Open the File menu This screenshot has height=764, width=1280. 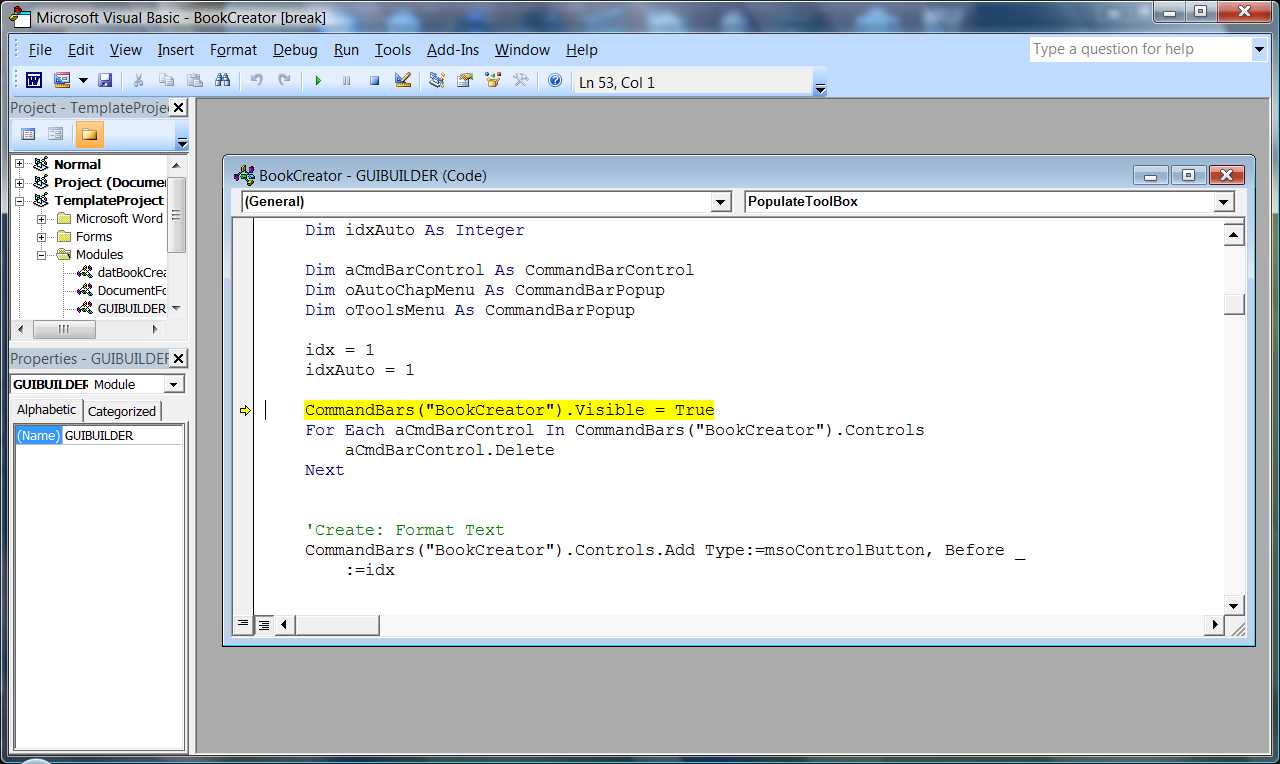tap(40, 49)
